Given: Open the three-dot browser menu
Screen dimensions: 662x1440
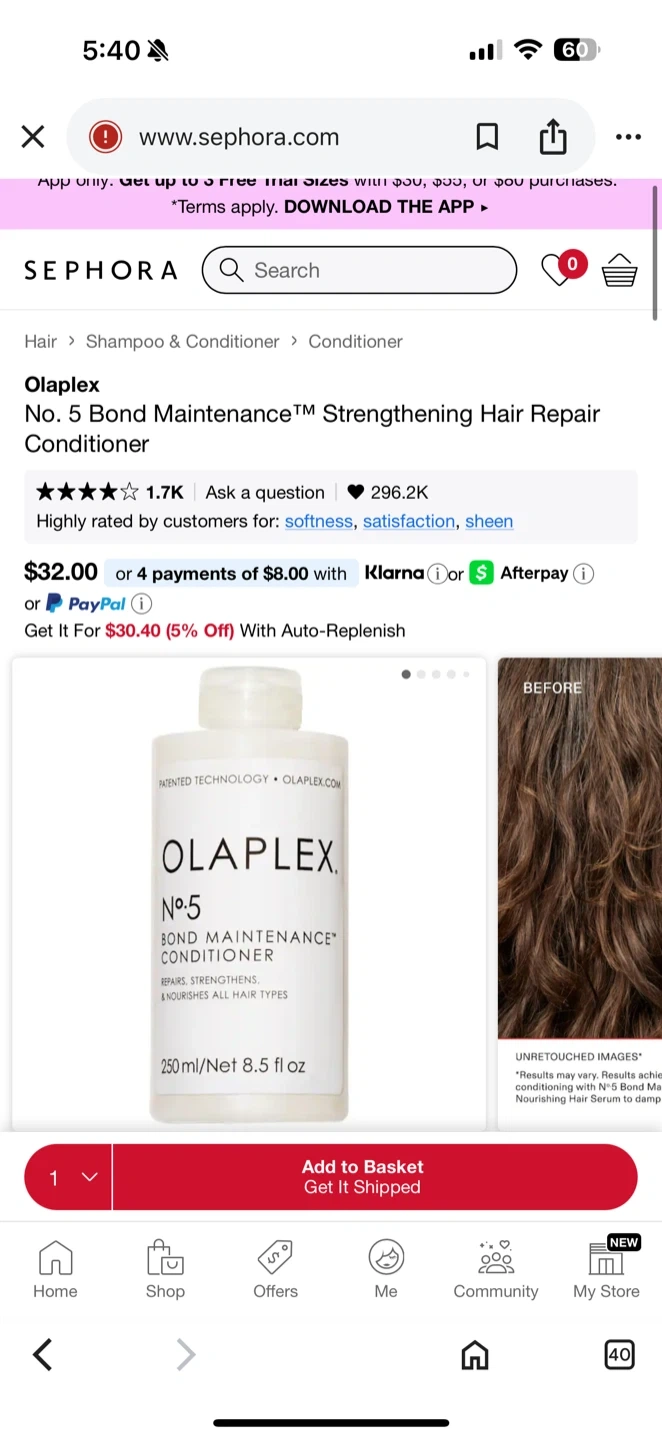Looking at the screenshot, I should click(x=628, y=137).
